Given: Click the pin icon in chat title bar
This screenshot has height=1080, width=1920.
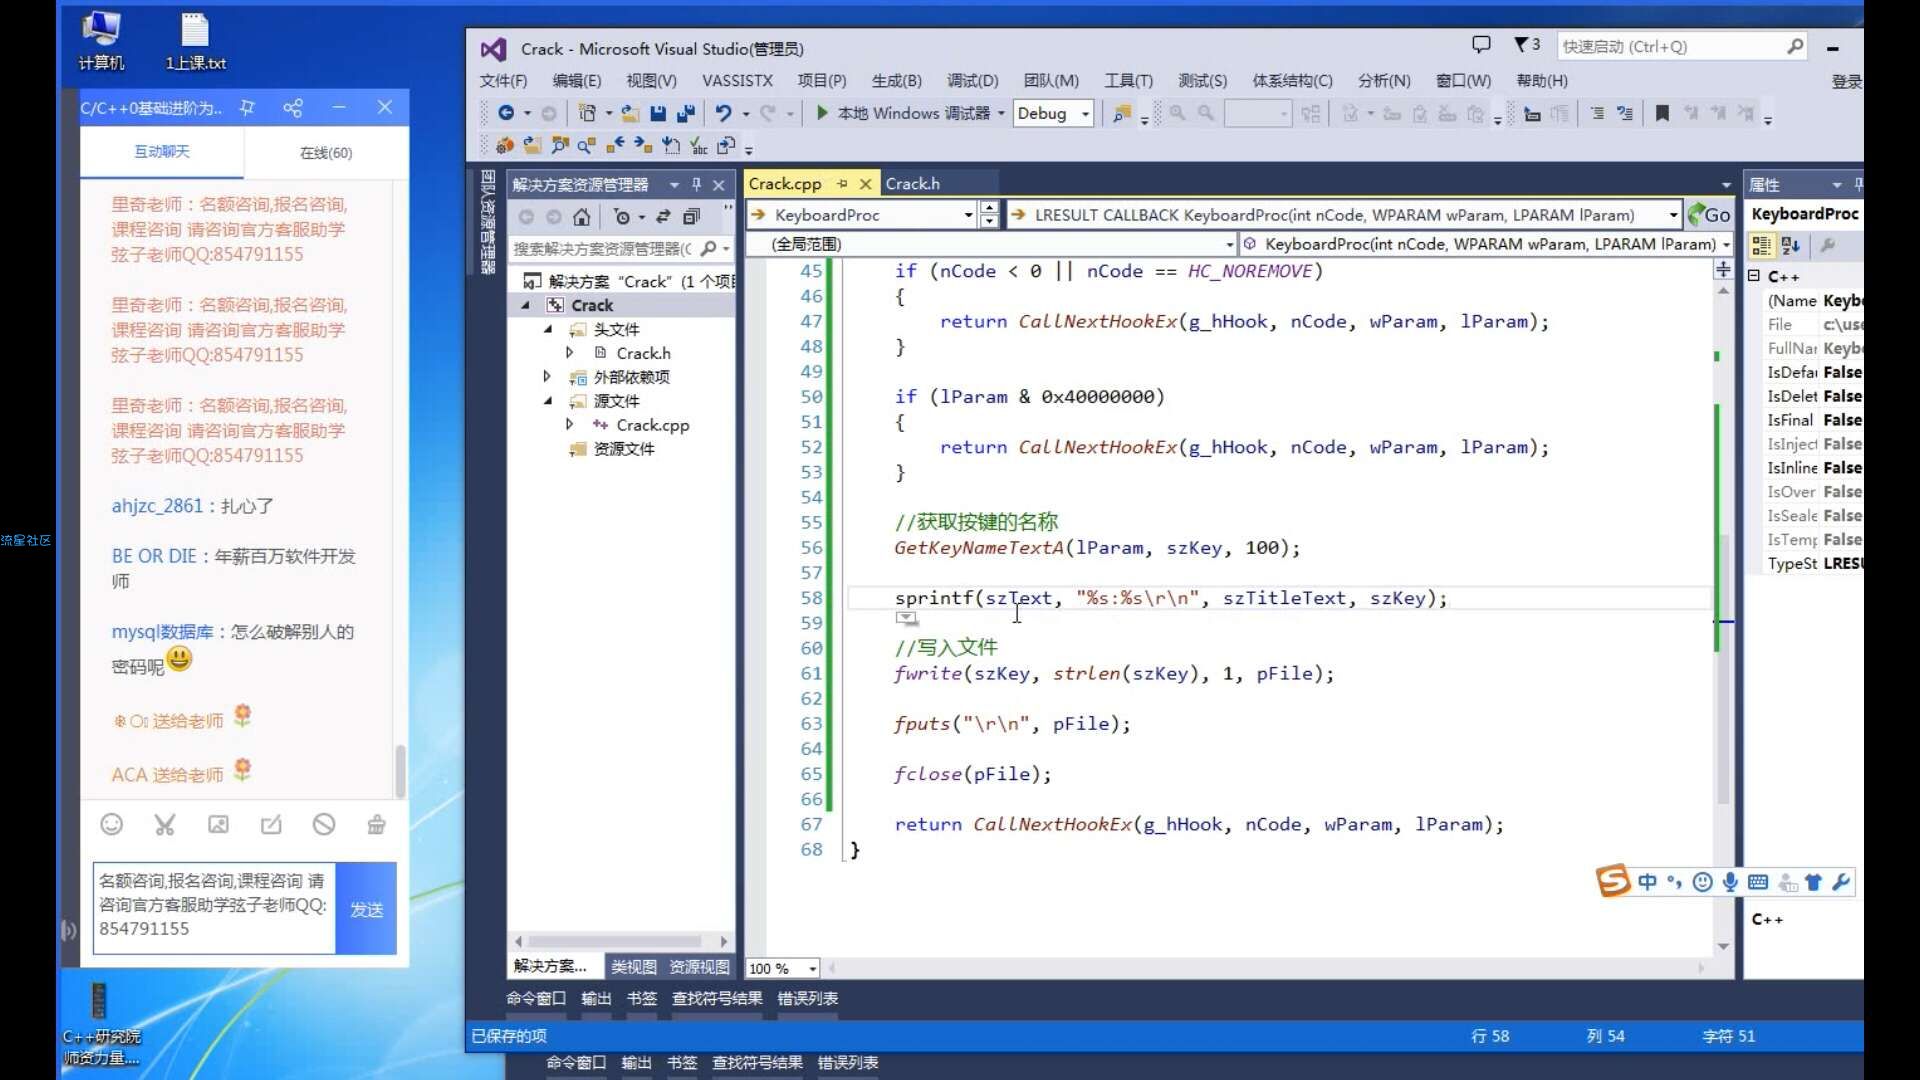Looking at the screenshot, I should tap(247, 107).
